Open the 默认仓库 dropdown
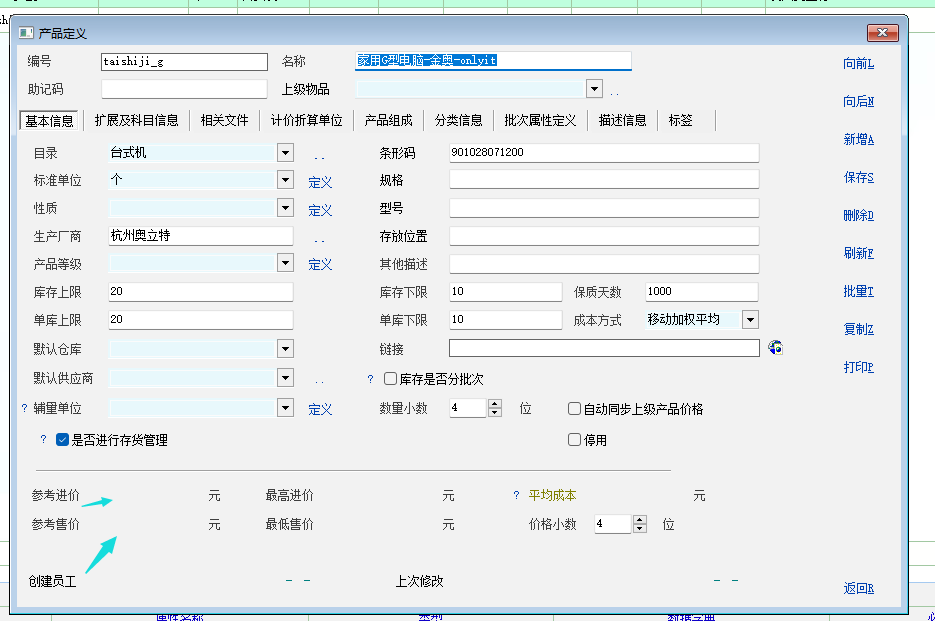Screen dimensions: 935x621 click(x=285, y=349)
